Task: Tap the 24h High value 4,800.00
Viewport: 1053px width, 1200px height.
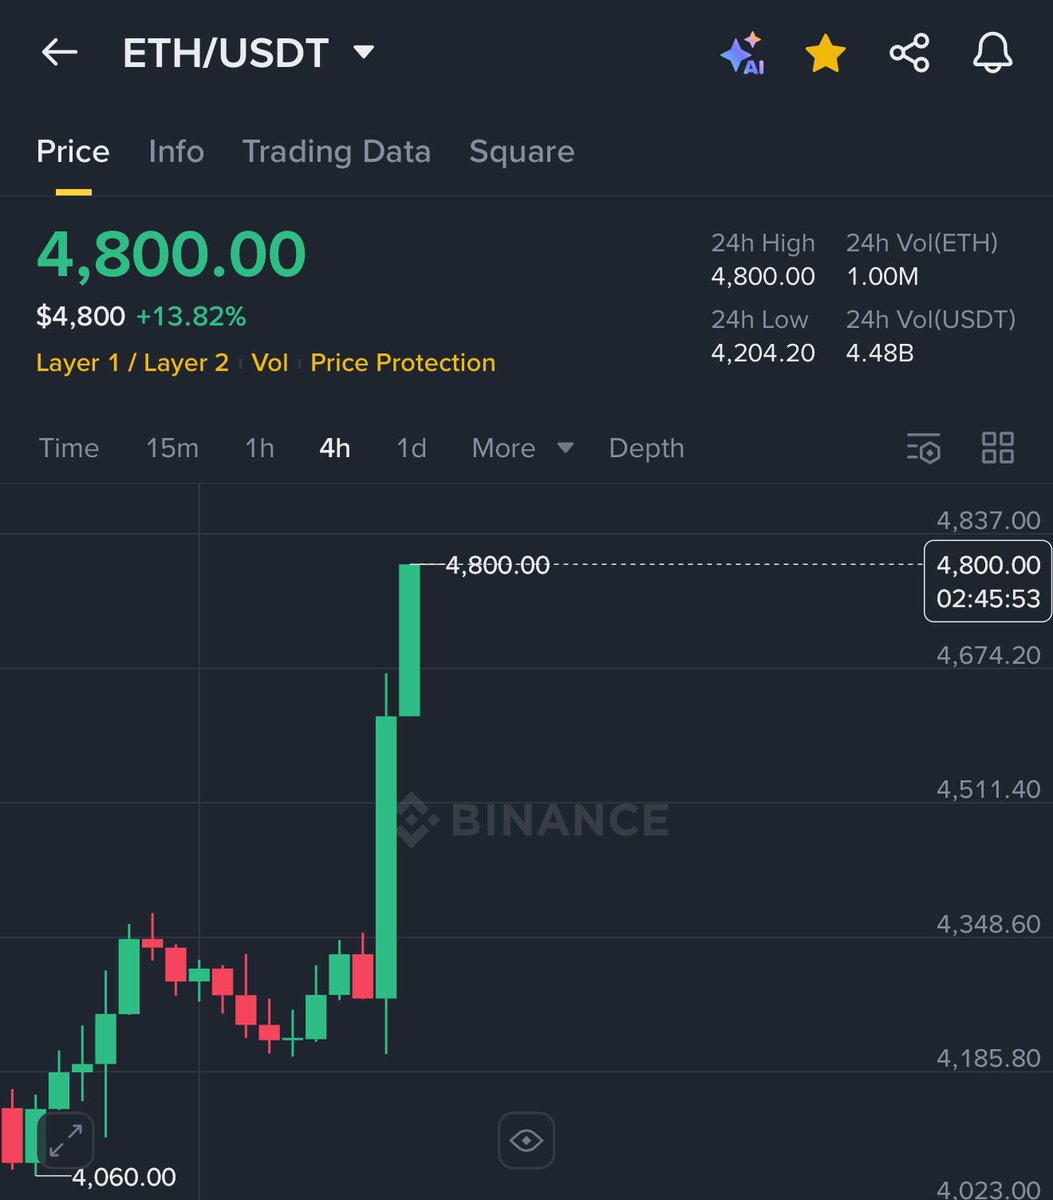Action: (763, 276)
